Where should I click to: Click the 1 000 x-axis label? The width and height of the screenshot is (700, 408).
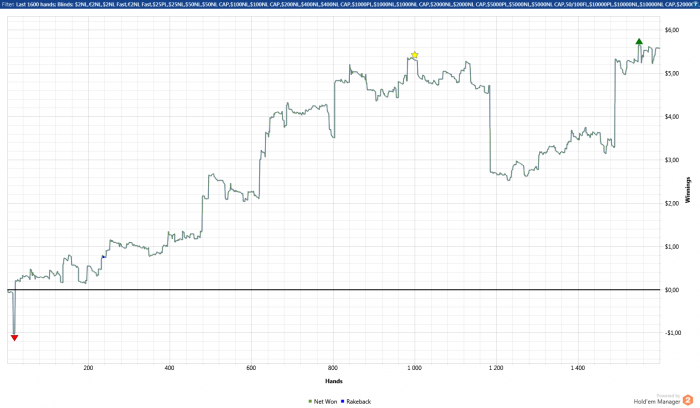point(414,368)
